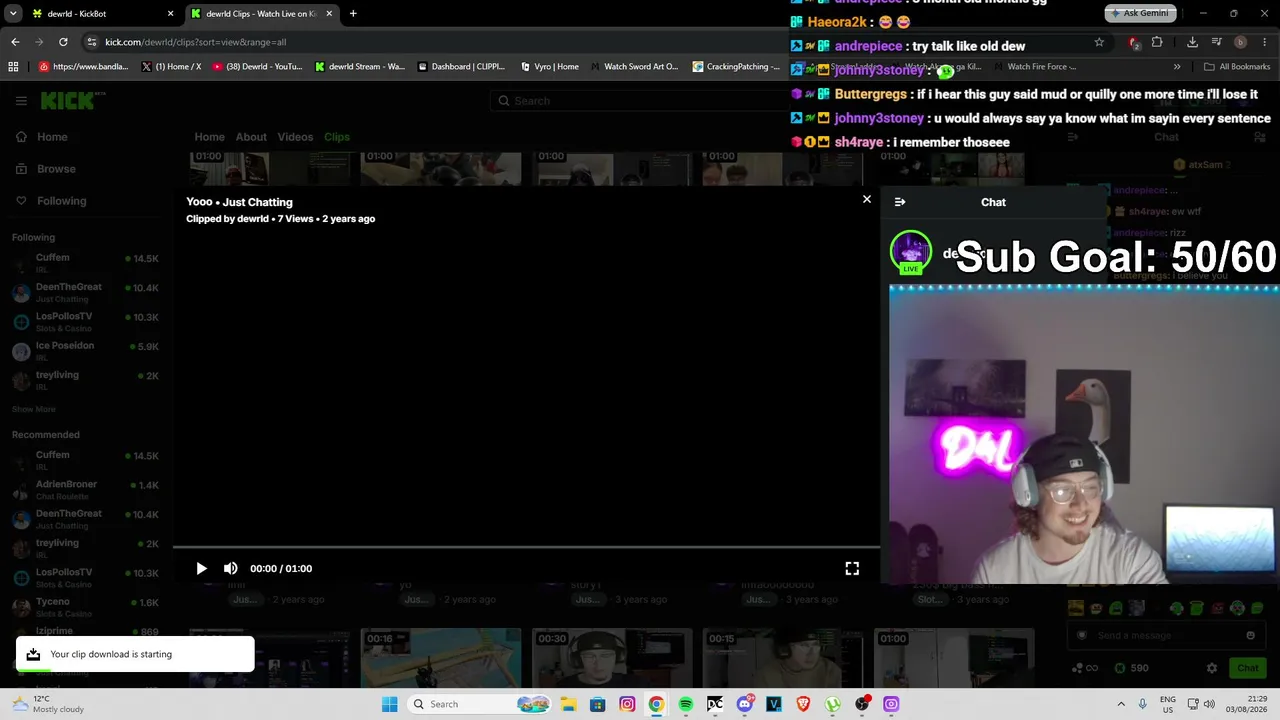The image size is (1280, 720).
Task: Click the Windows taskbar search box
Action: pos(479,704)
